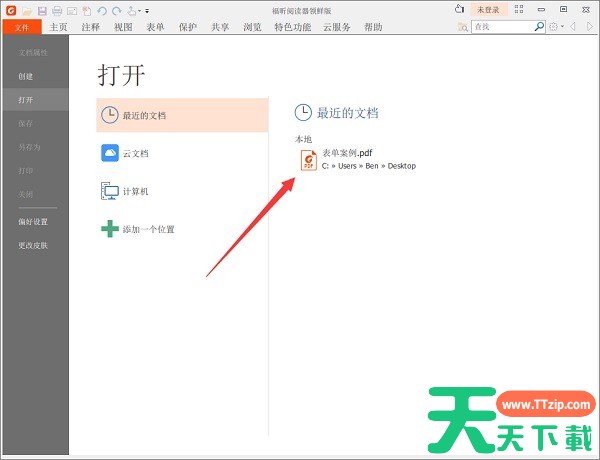Select 创建 in the left sidebar

pyautogui.click(x=25, y=76)
